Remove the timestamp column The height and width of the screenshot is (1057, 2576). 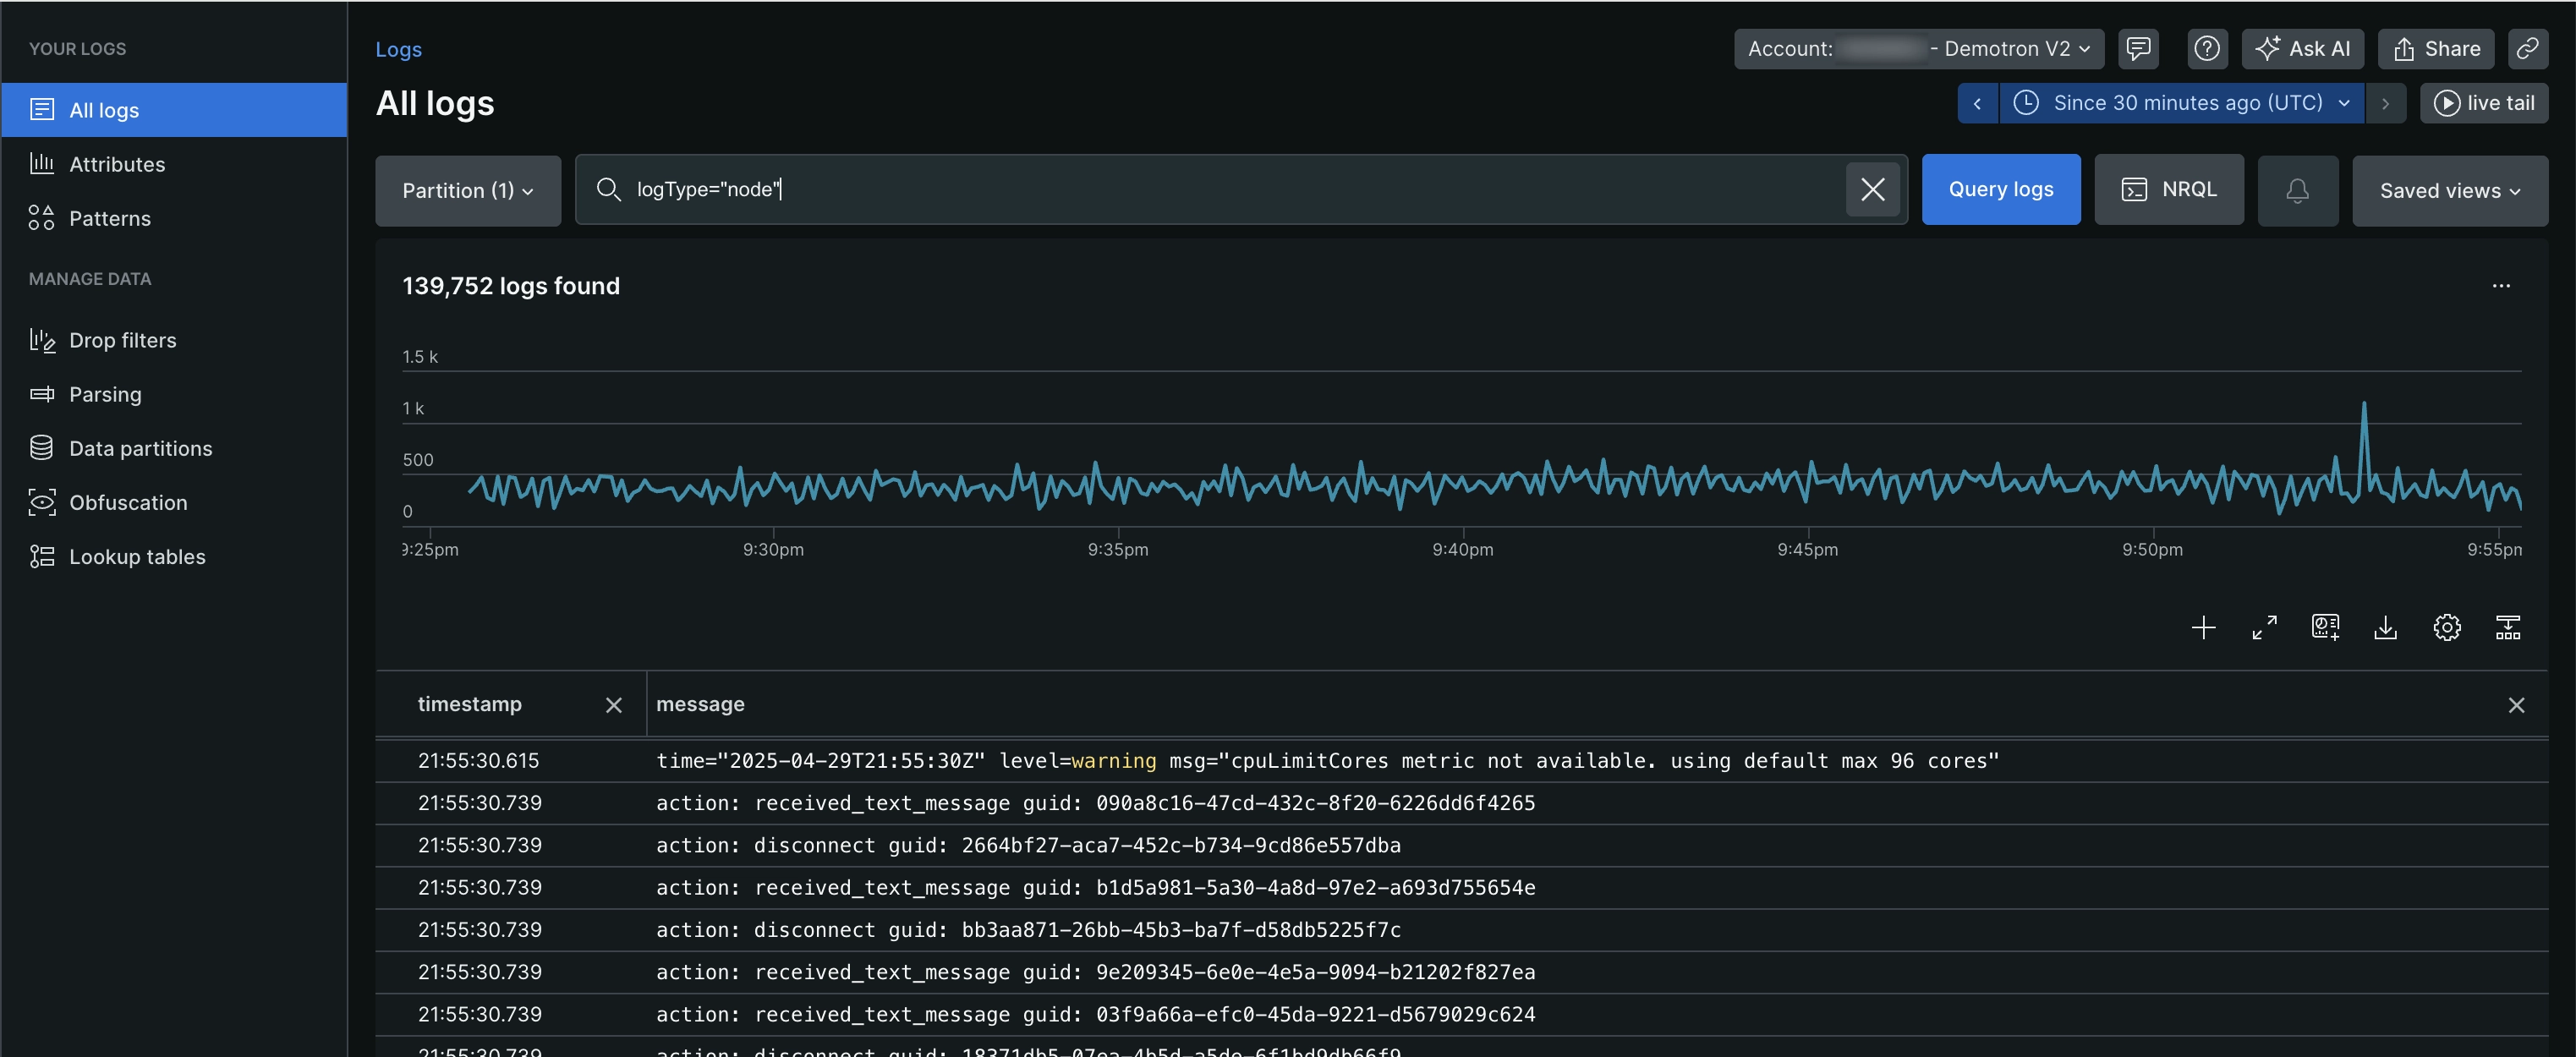614,705
